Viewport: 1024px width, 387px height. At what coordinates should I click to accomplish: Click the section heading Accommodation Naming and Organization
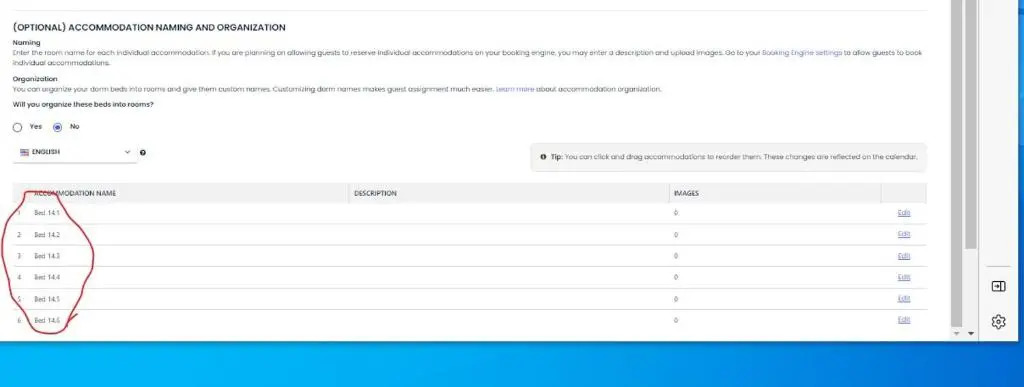point(150,27)
